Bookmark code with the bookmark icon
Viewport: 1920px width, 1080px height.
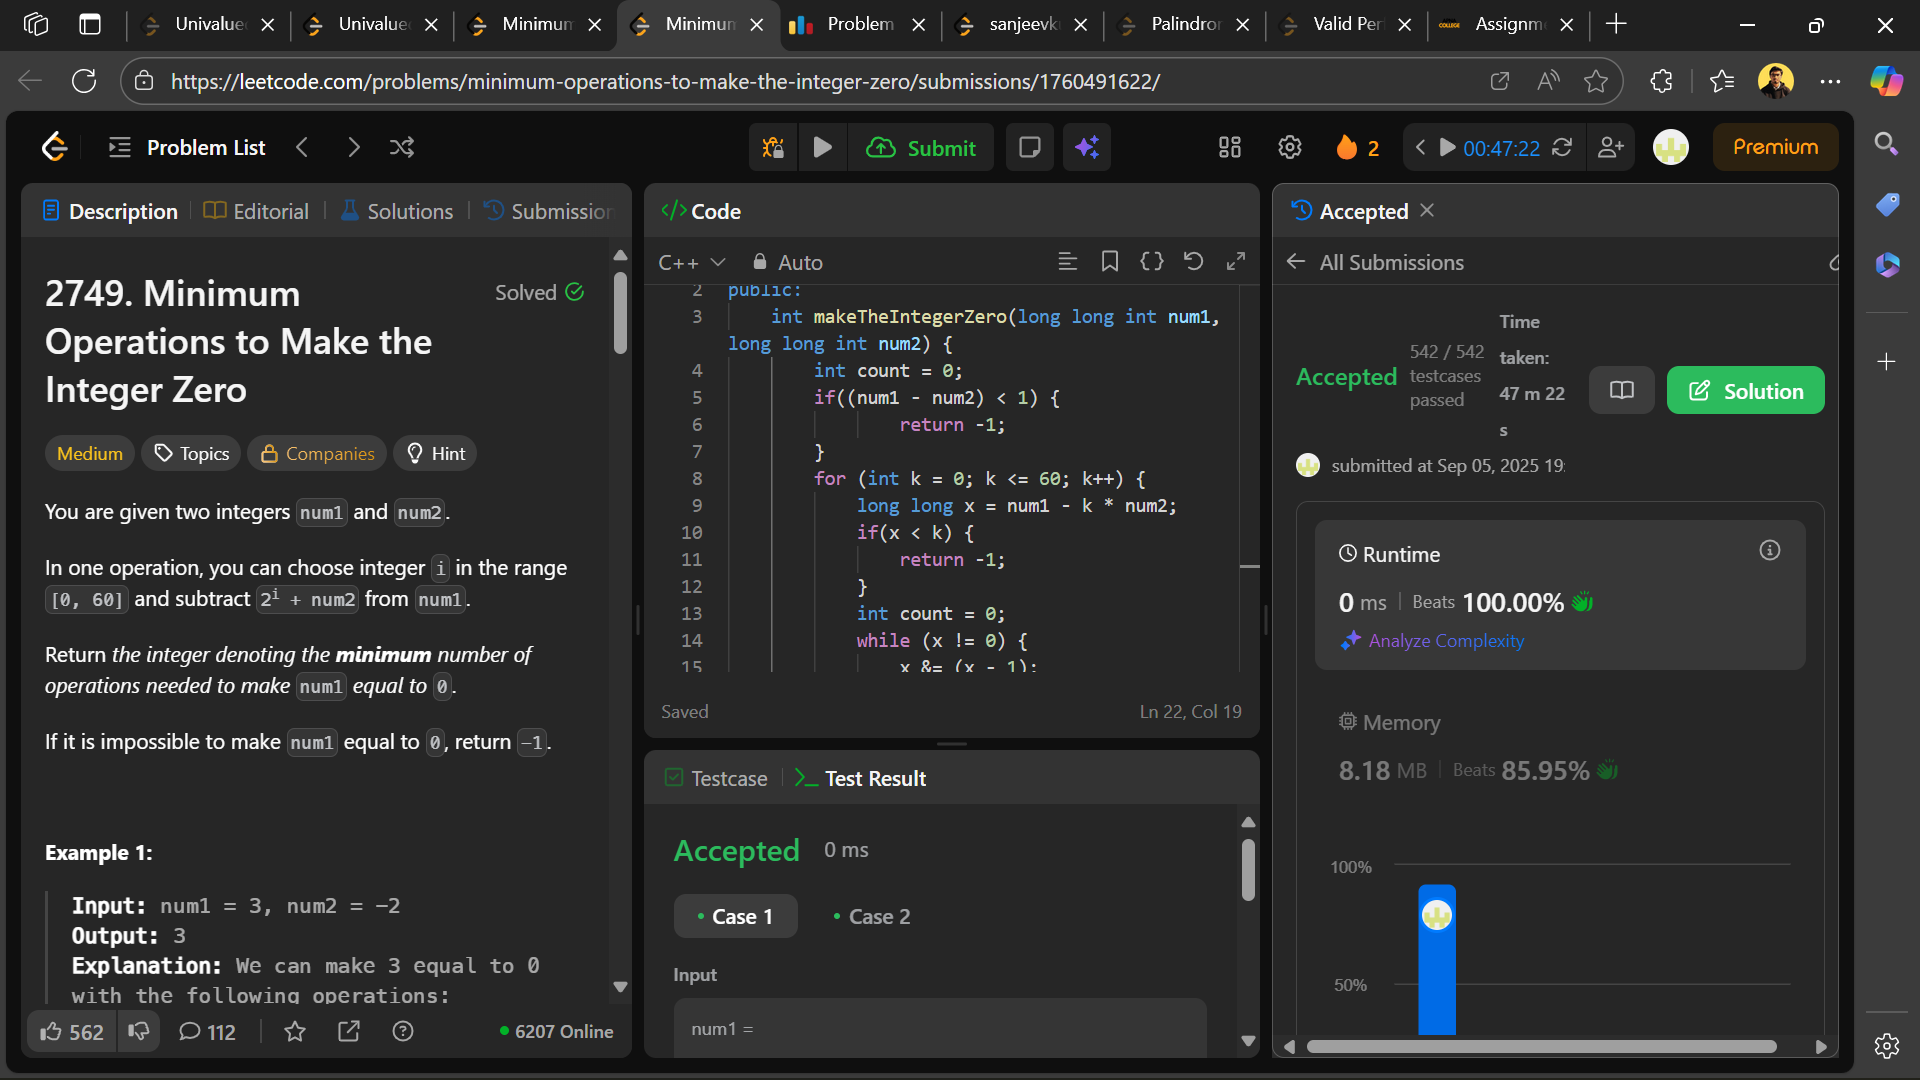(1109, 262)
